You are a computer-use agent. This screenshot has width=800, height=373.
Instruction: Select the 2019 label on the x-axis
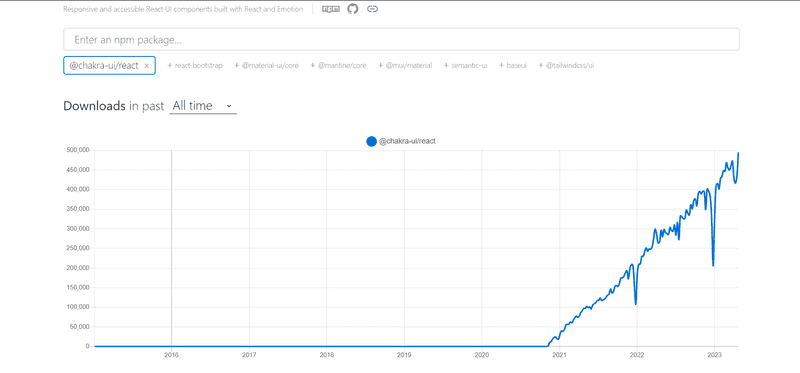click(404, 354)
